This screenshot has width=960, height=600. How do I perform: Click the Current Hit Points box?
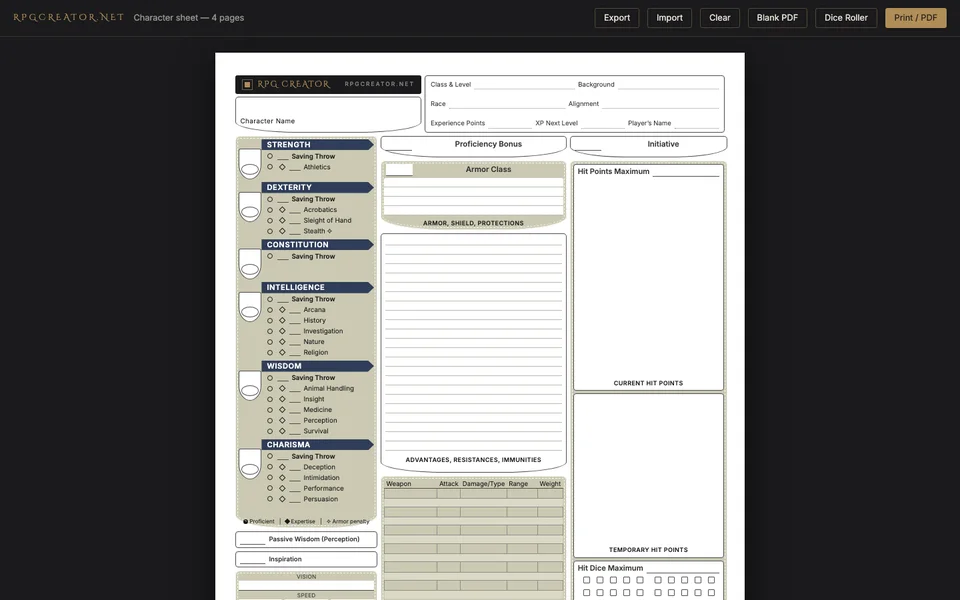pyautogui.click(x=648, y=278)
